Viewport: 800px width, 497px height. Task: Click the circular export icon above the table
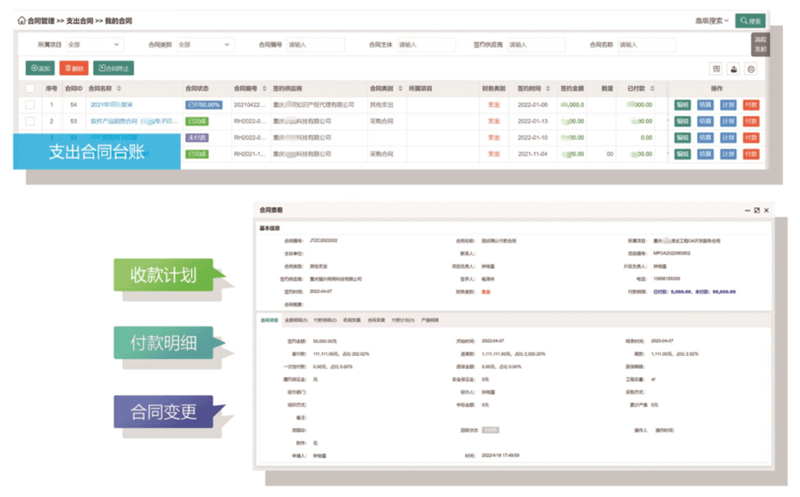click(750, 69)
